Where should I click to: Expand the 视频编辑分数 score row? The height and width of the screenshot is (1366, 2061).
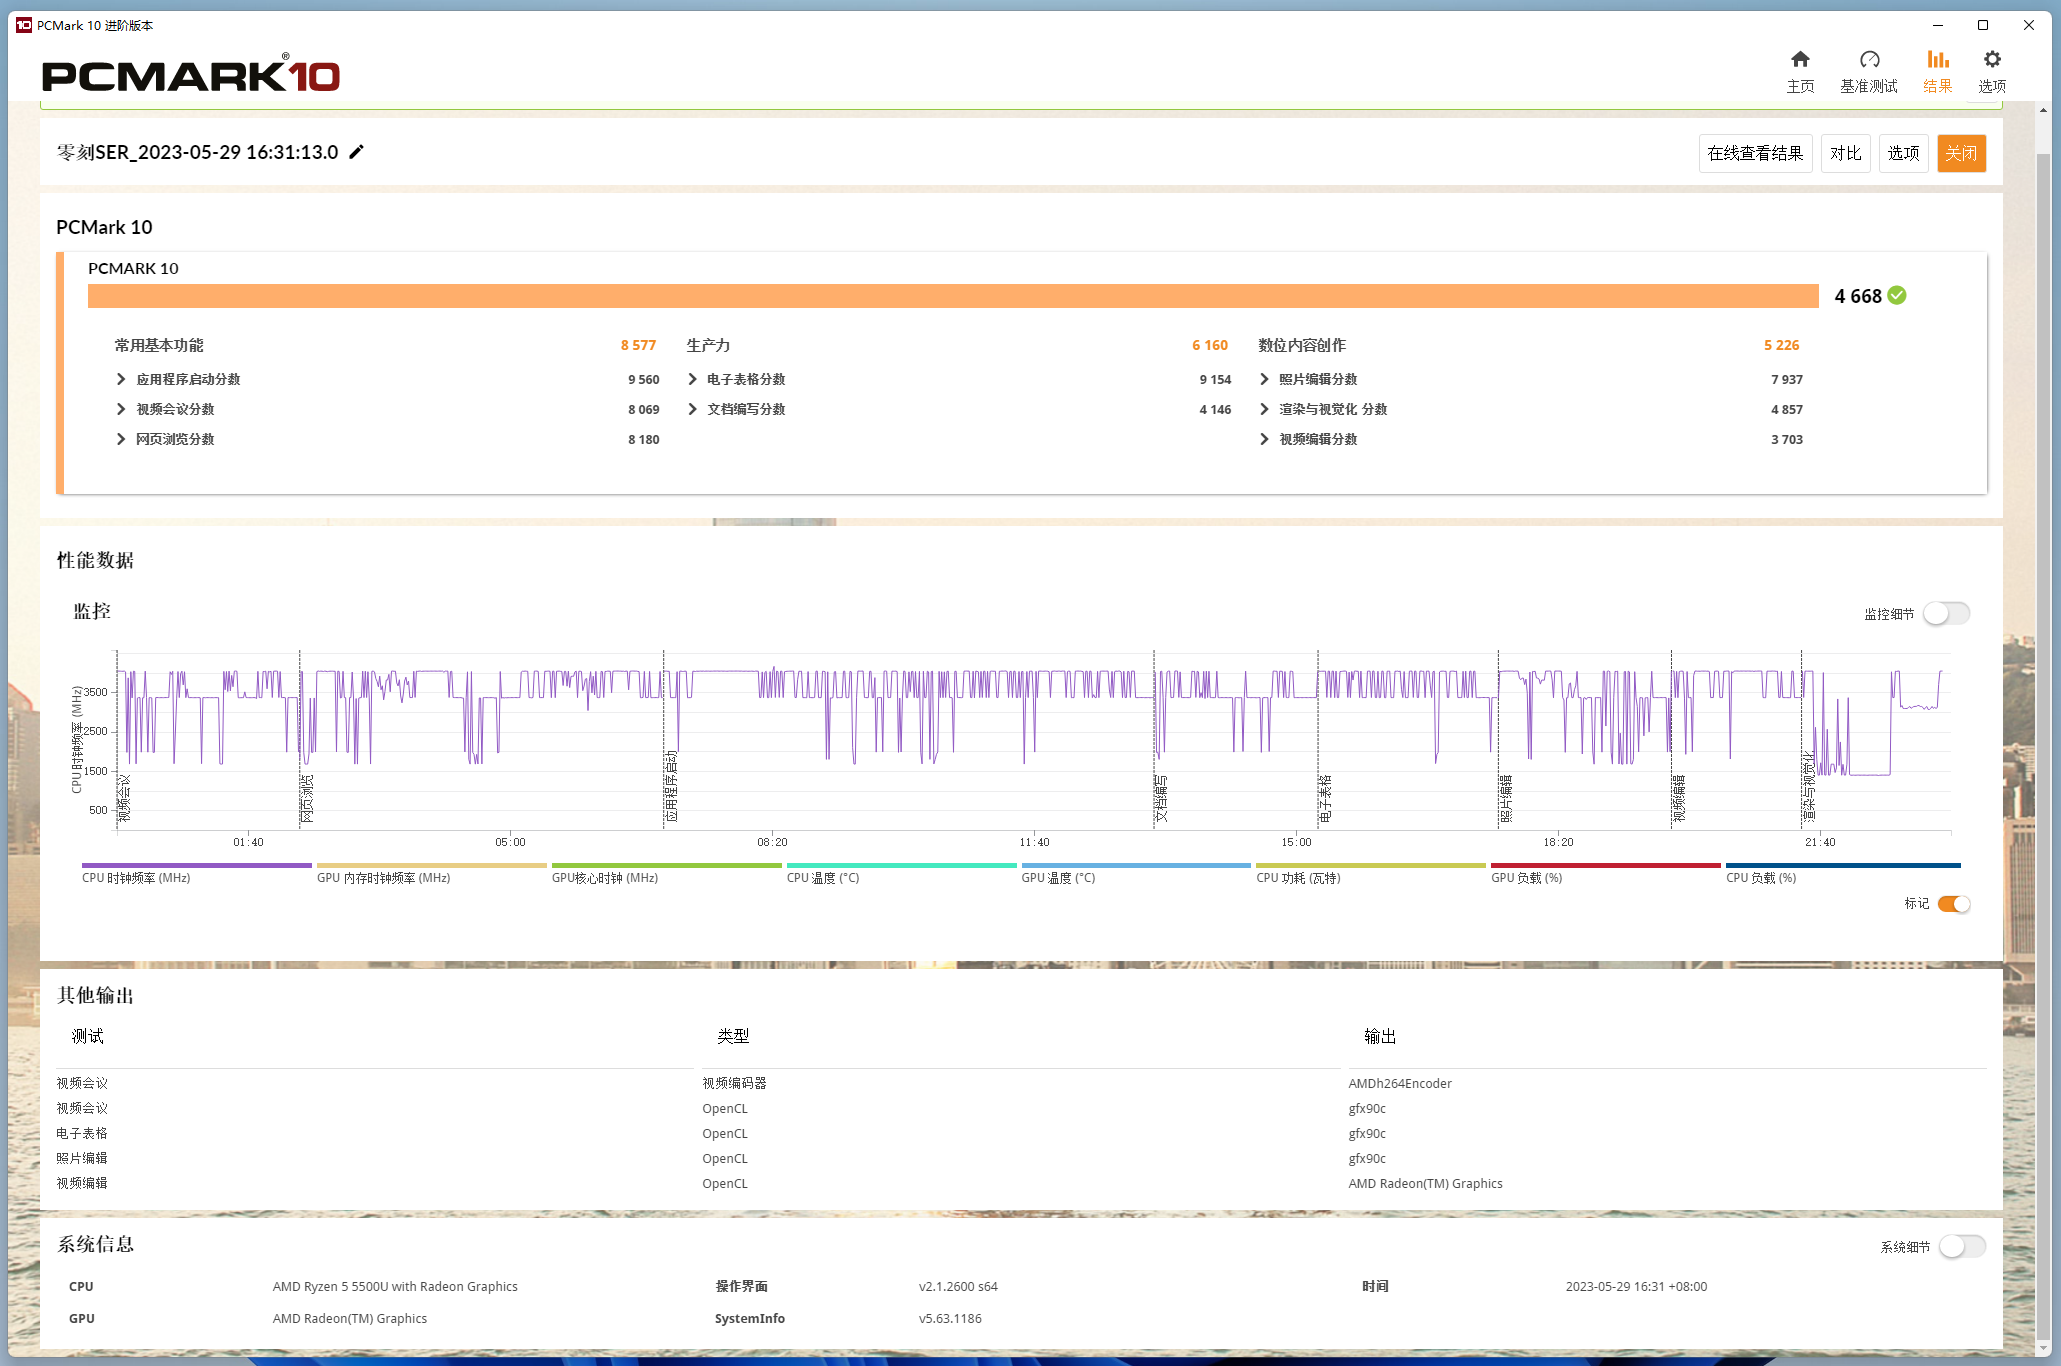point(1264,439)
